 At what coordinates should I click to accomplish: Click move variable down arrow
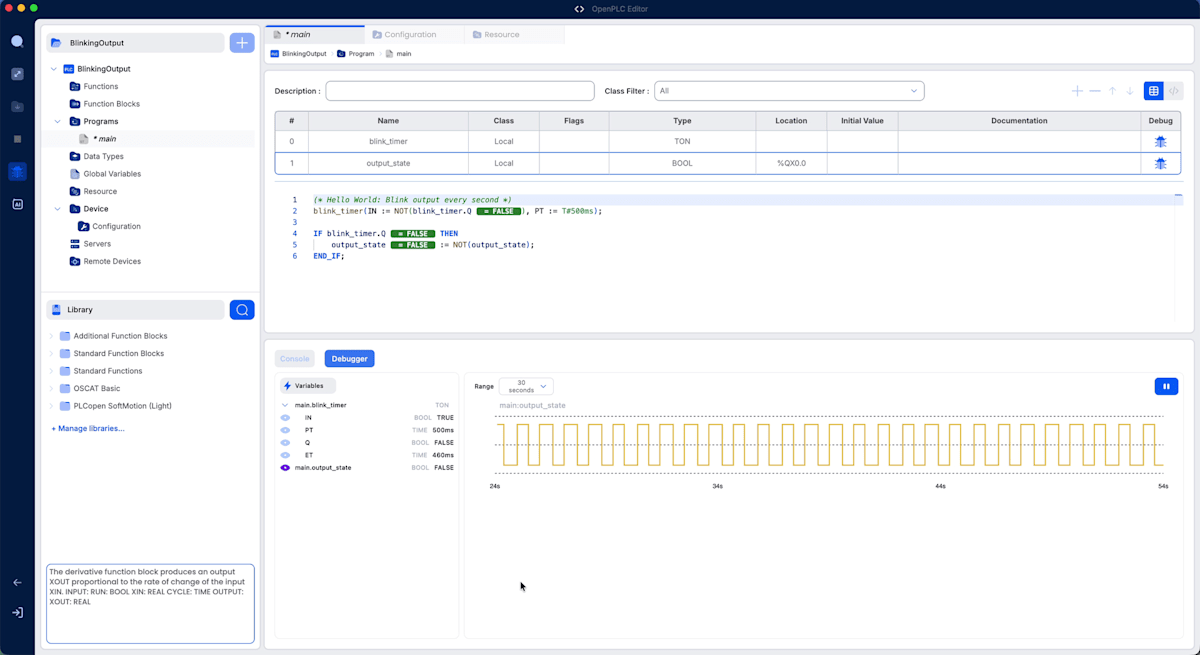[1130, 91]
